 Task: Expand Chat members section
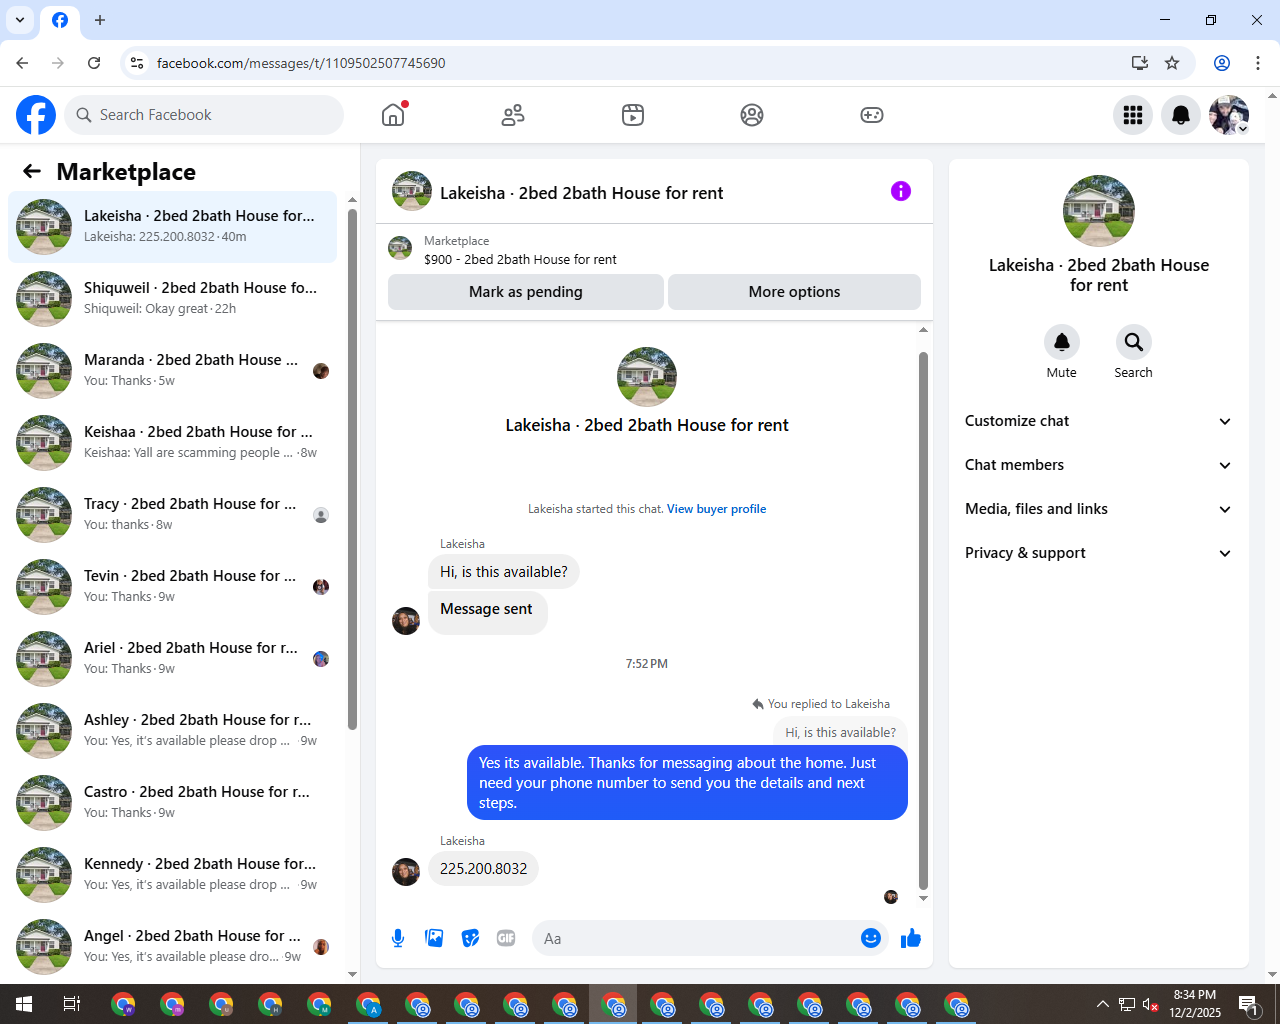1098,465
